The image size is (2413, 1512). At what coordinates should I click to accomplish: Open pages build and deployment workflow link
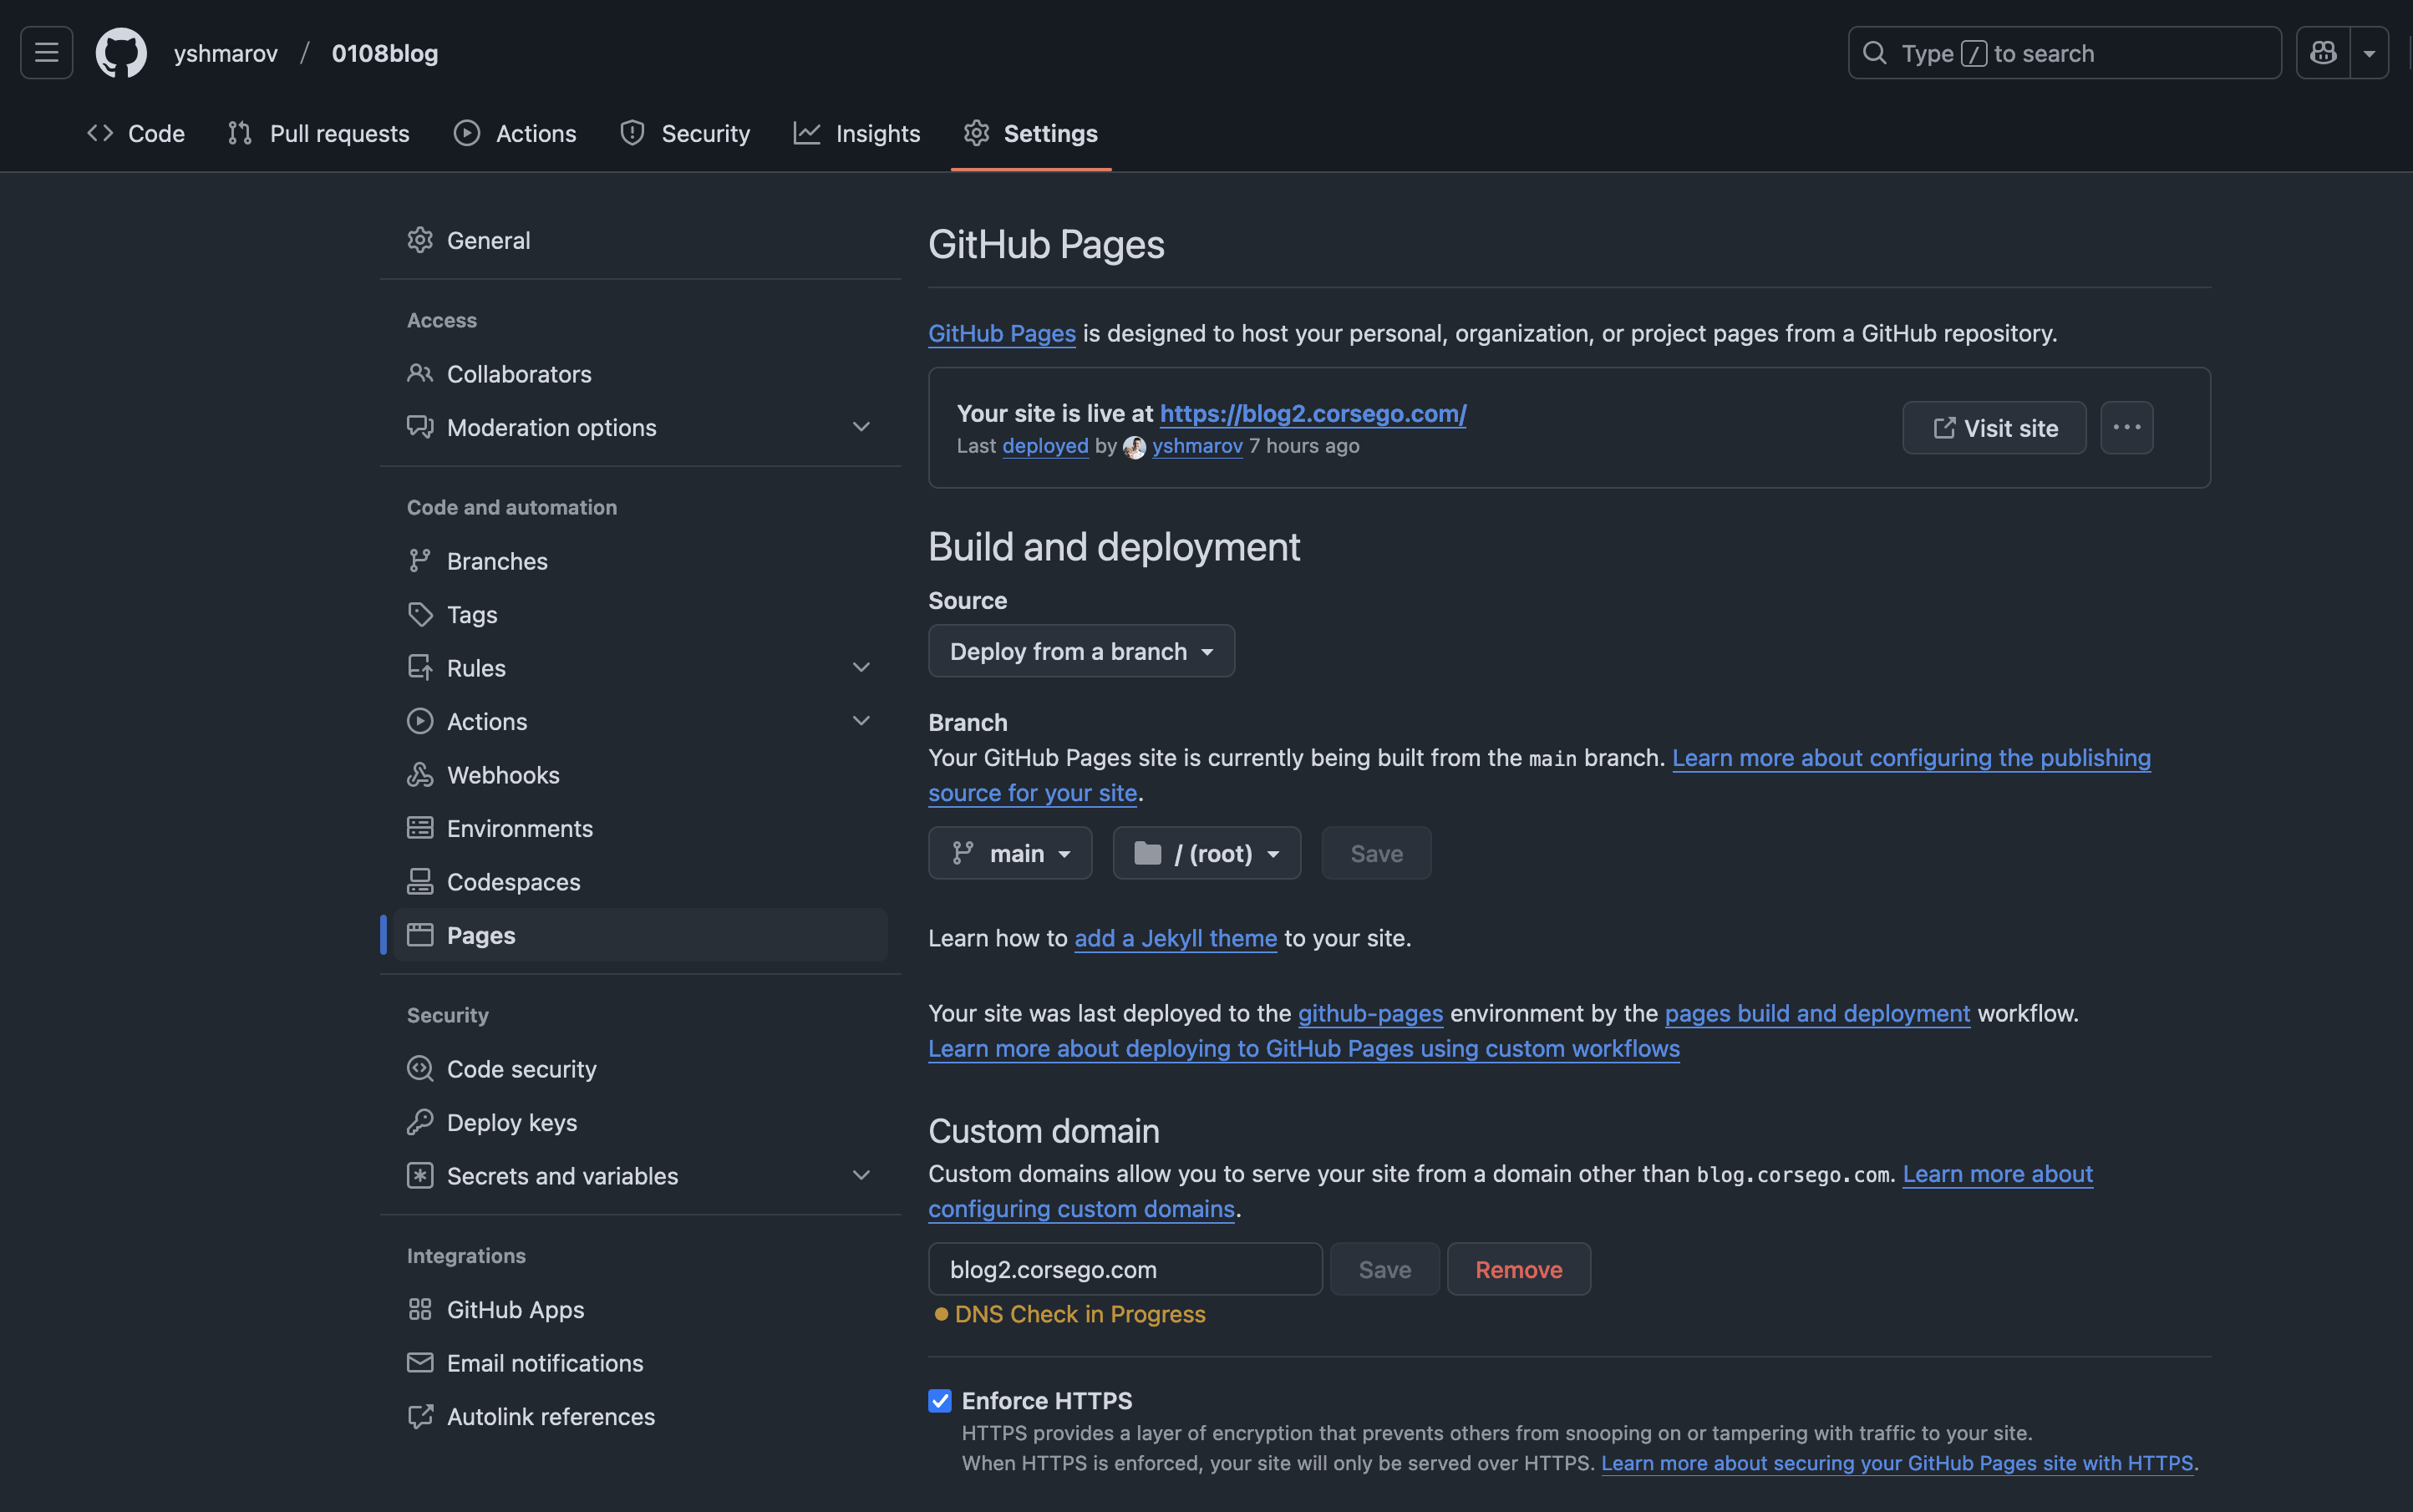click(1817, 1013)
